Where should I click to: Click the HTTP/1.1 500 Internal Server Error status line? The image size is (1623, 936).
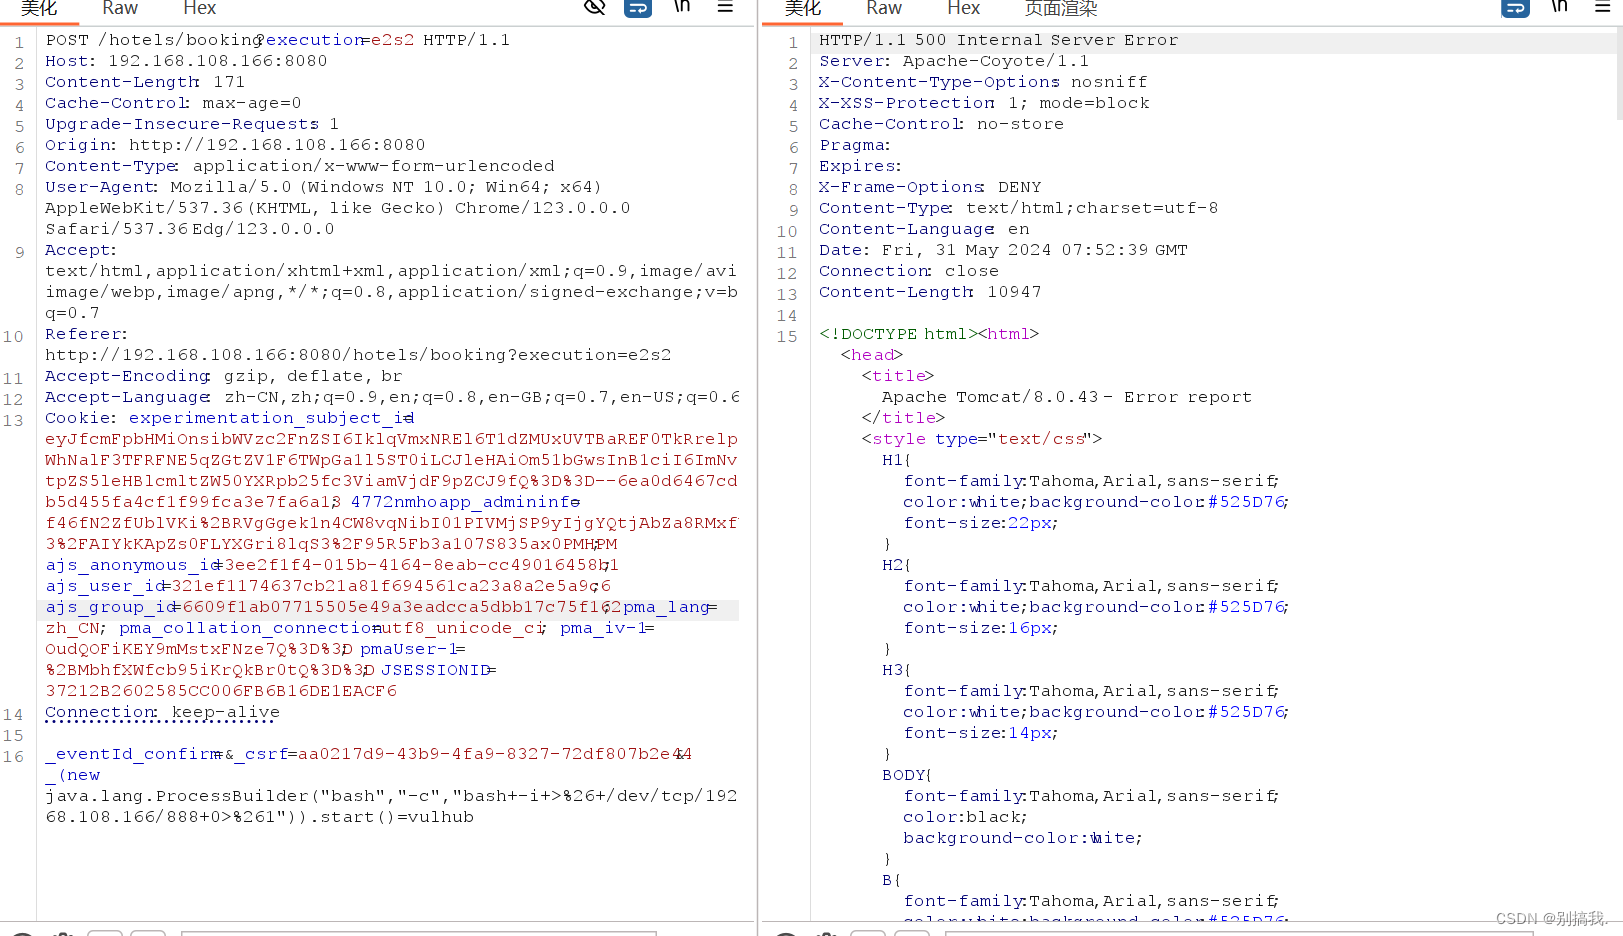998,40
